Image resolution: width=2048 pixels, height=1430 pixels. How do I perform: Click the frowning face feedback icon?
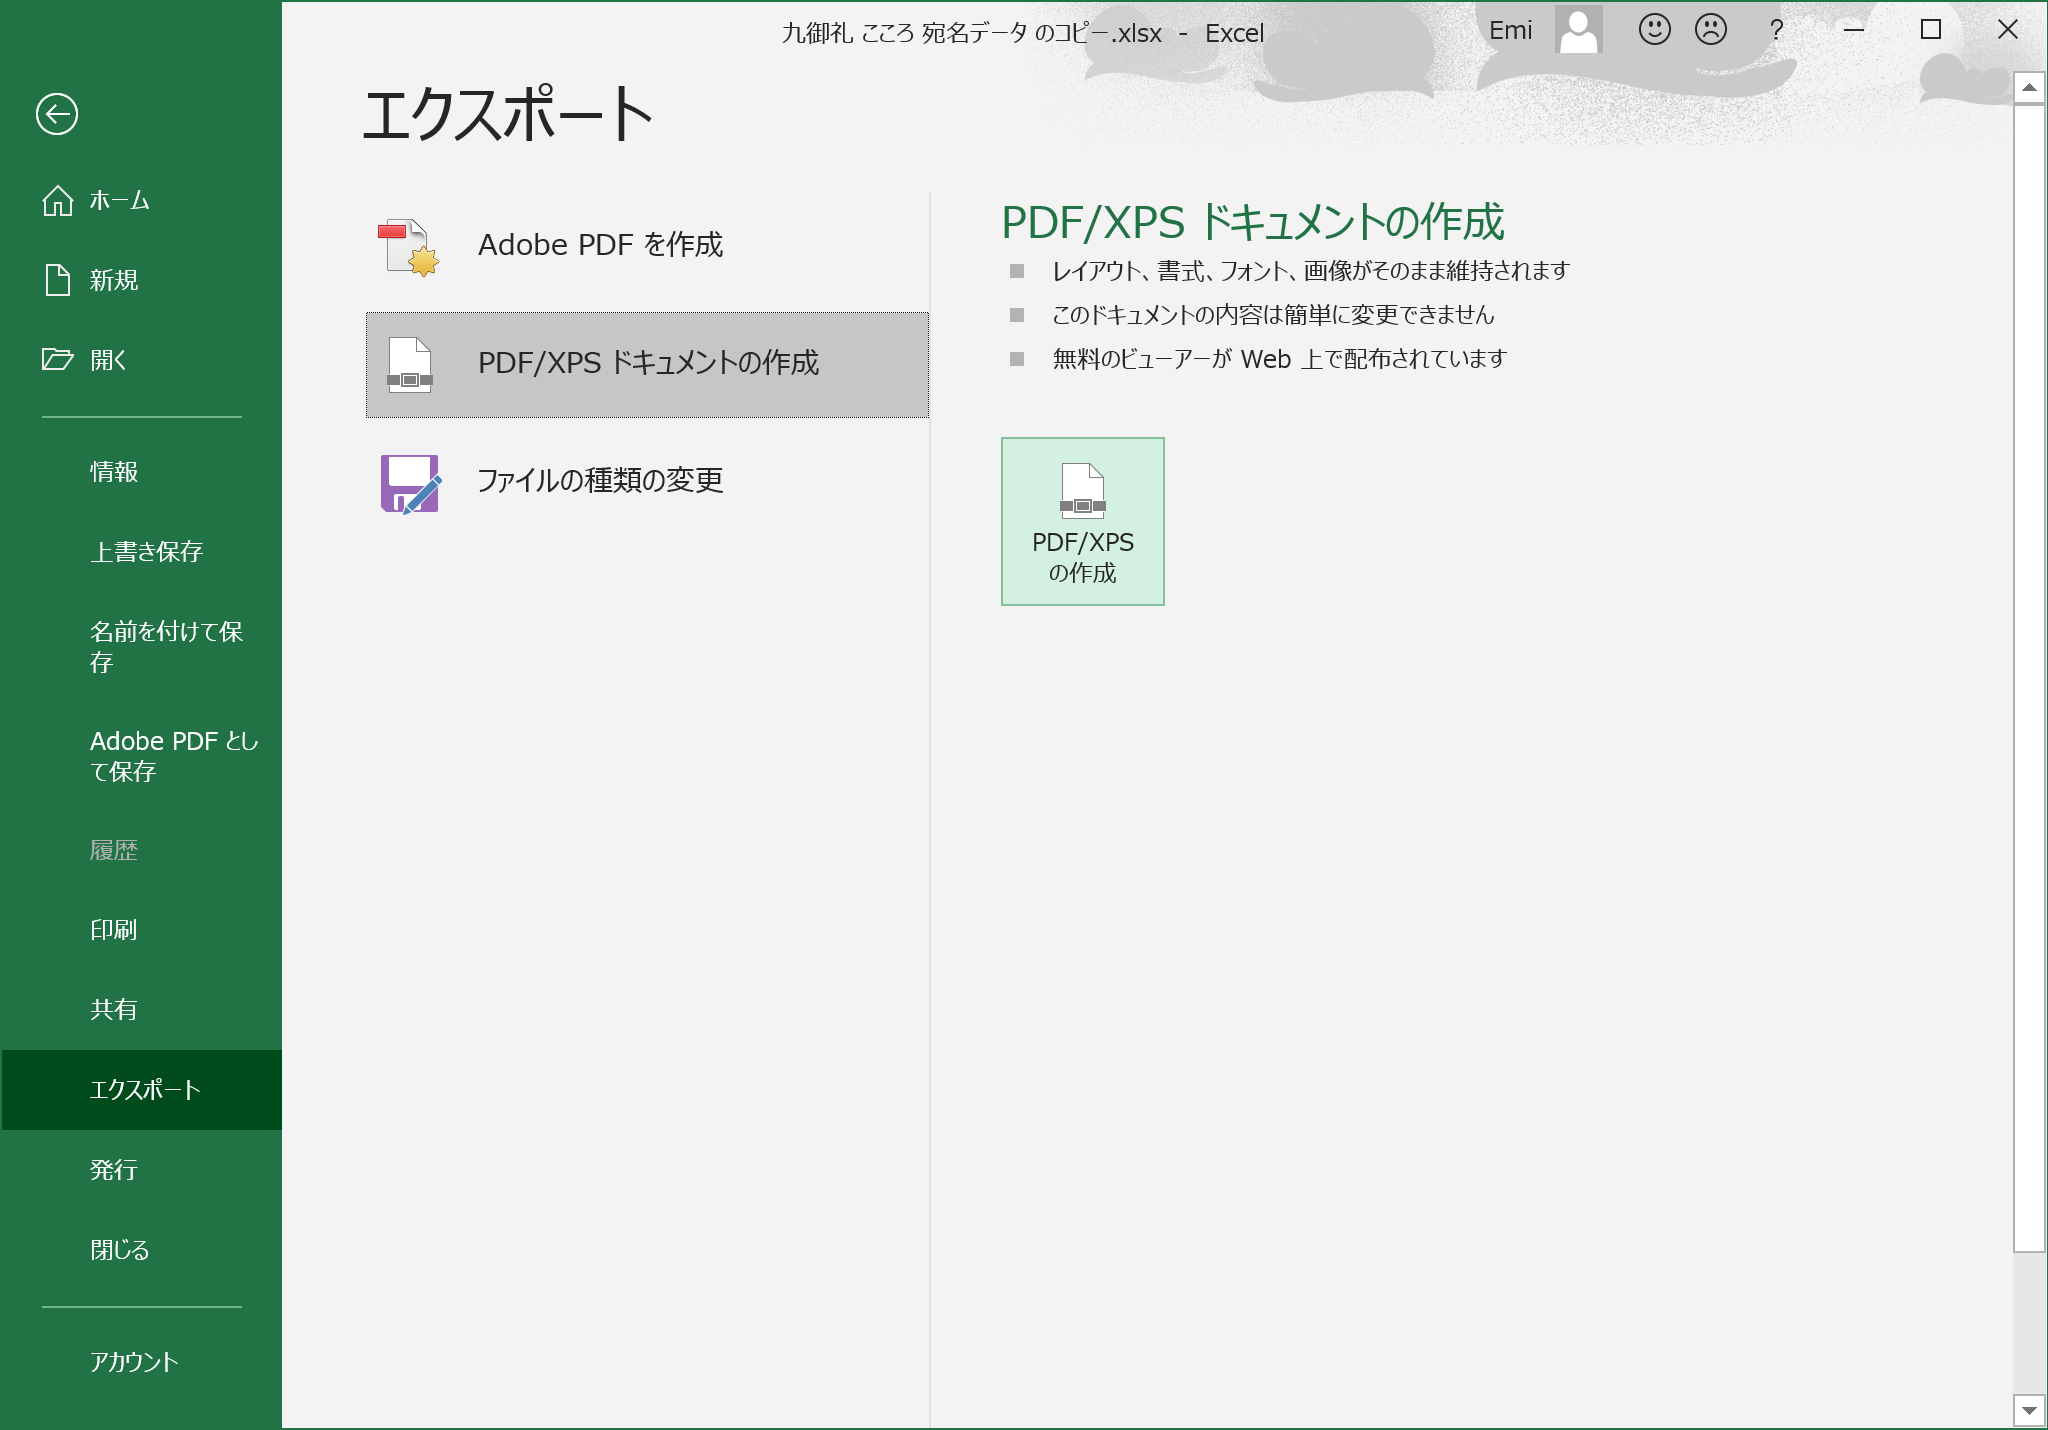click(x=1711, y=30)
